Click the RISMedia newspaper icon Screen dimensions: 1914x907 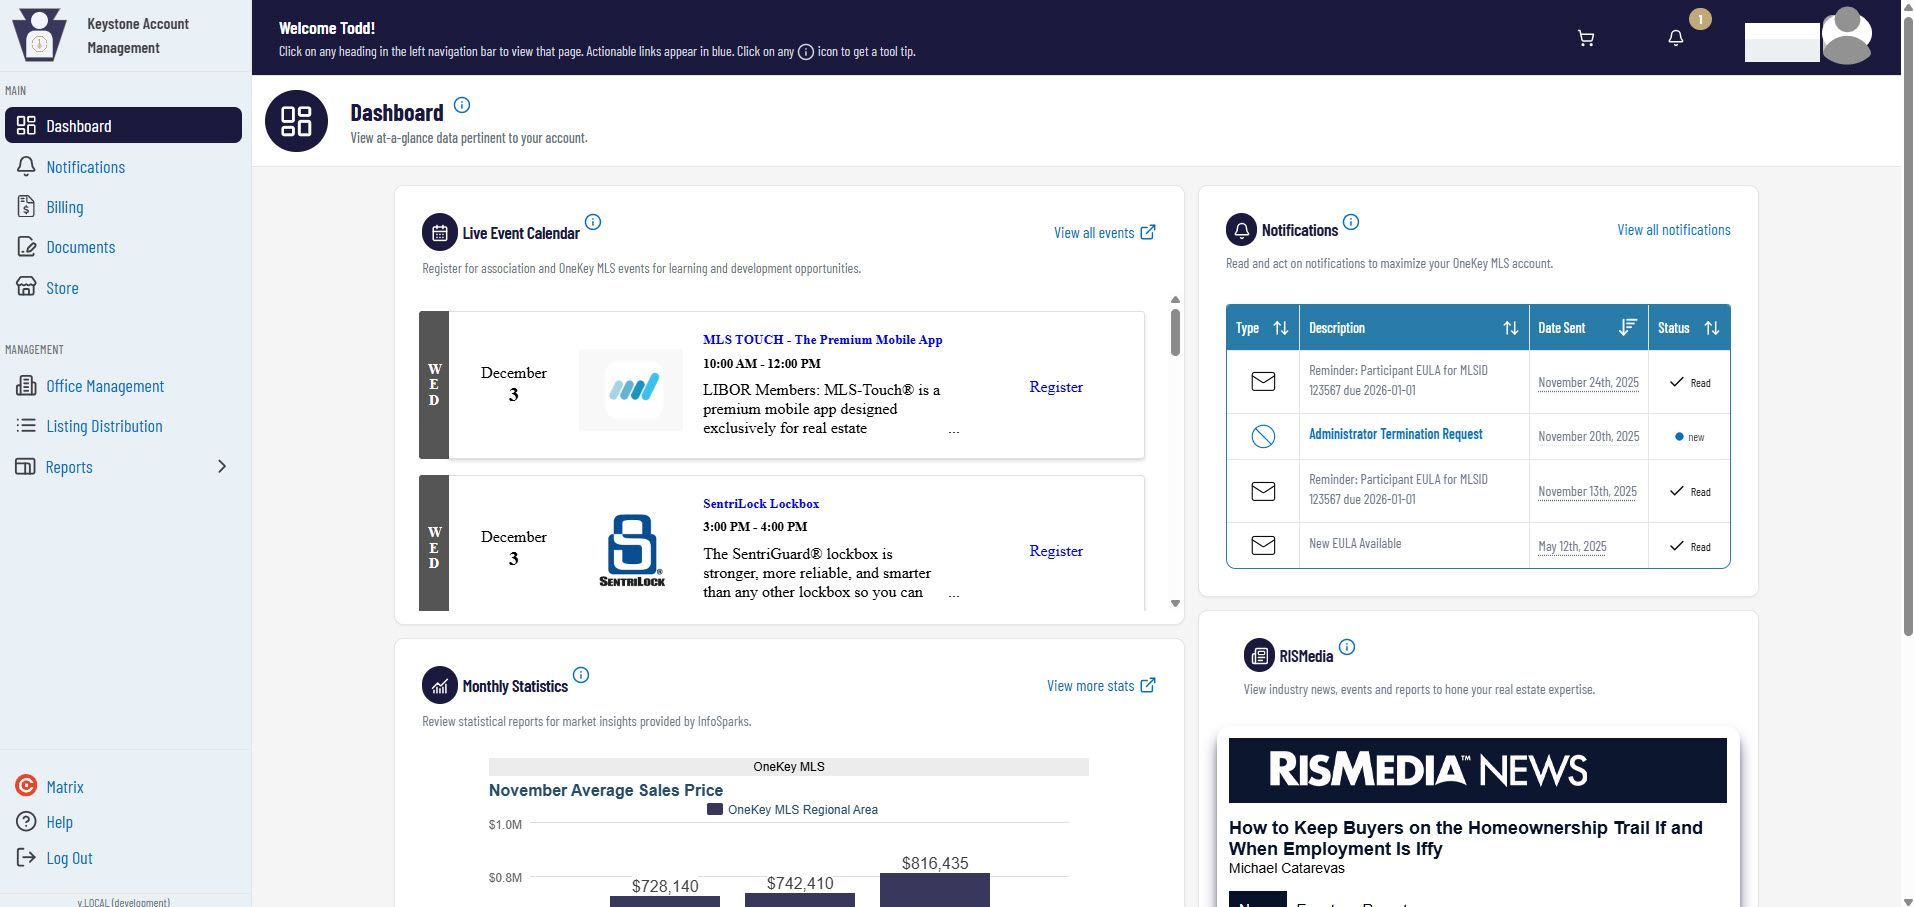[1259, 656]
